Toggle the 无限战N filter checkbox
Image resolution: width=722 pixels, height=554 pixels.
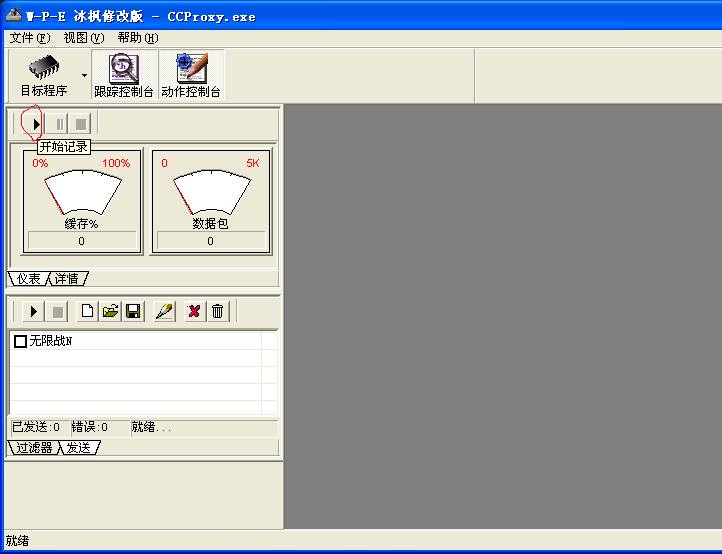[20, 341]
